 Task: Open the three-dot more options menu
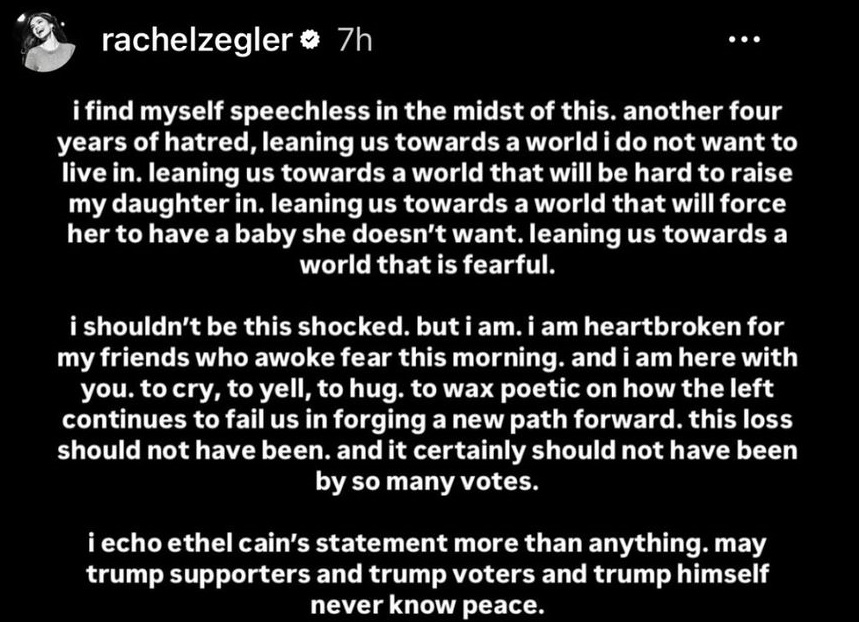(x=744, y=39)
